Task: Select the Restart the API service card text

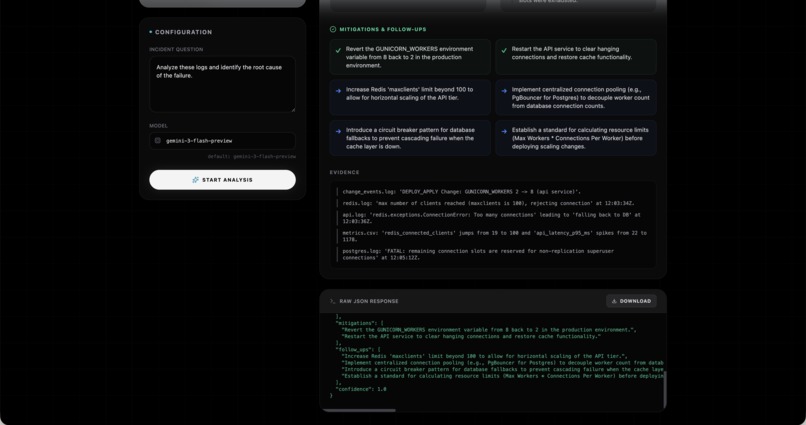Action: tap(572, 53)
